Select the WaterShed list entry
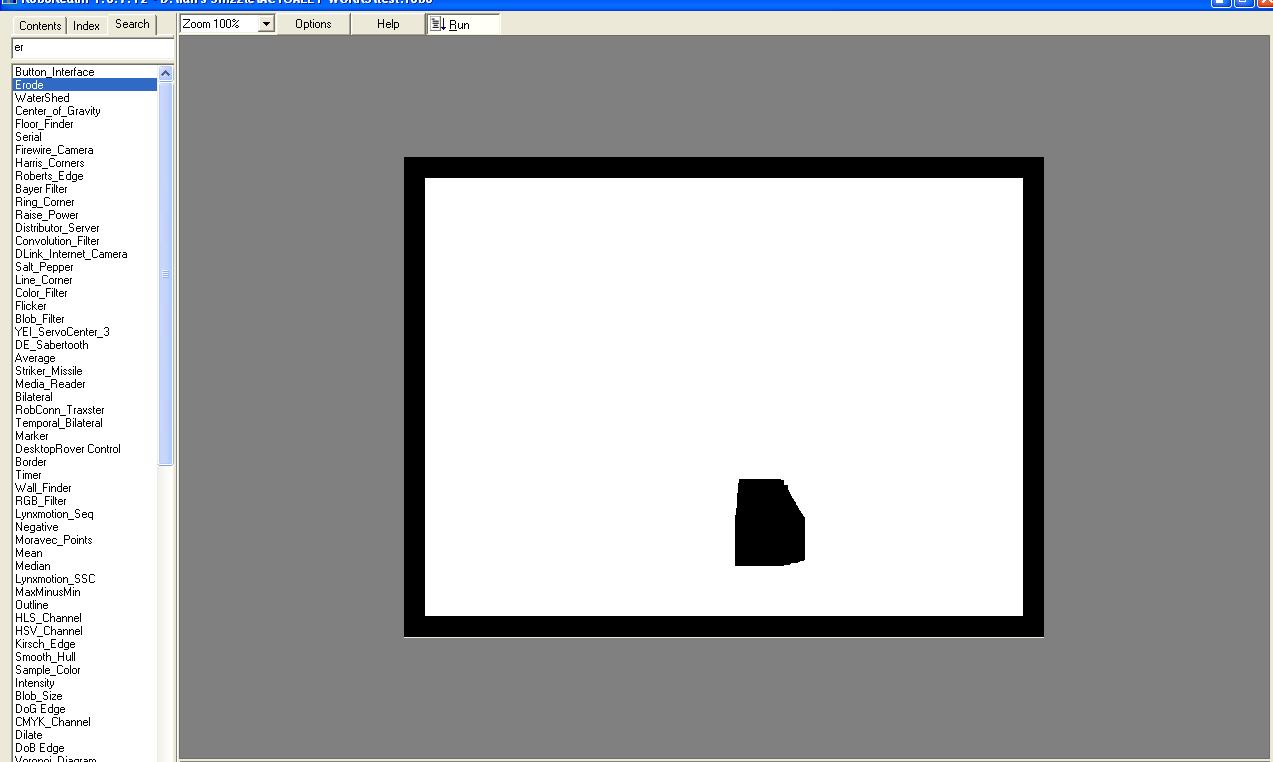 (x=42, y=98)
